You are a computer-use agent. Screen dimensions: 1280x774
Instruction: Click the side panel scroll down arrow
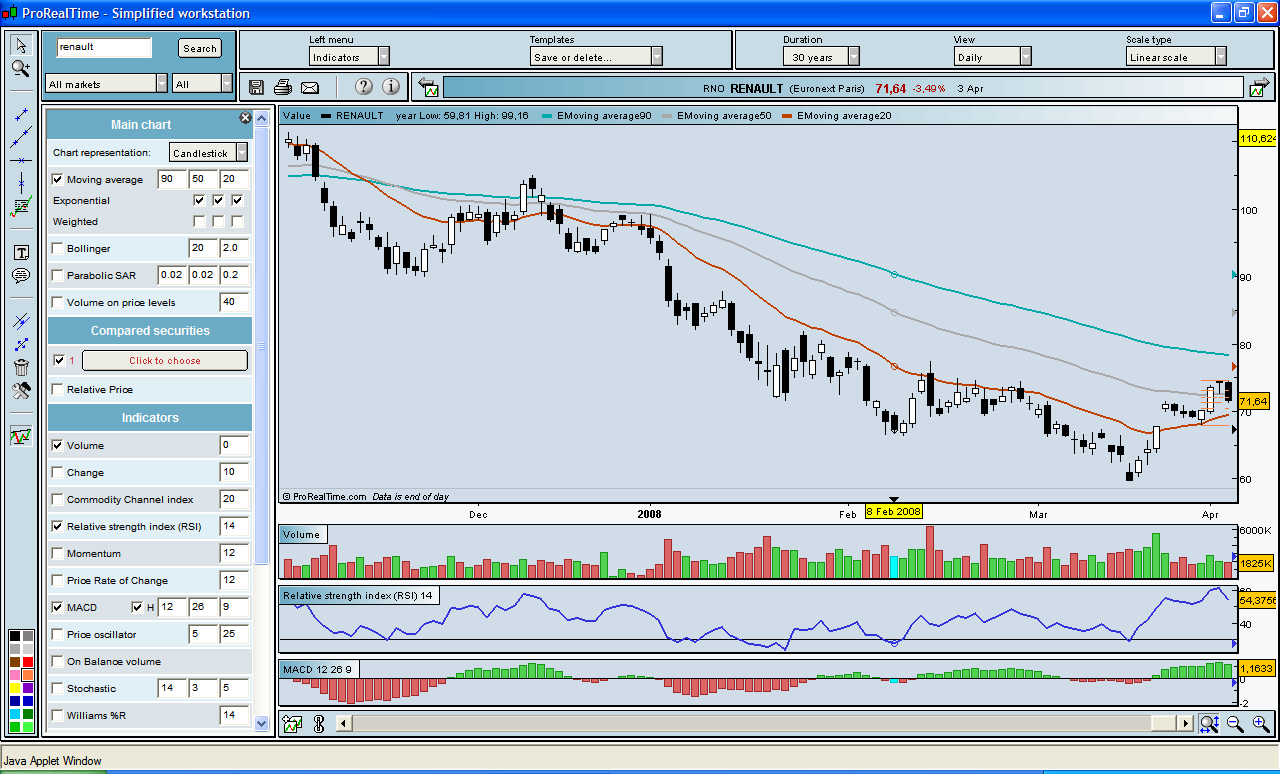(x=262, y=722)
